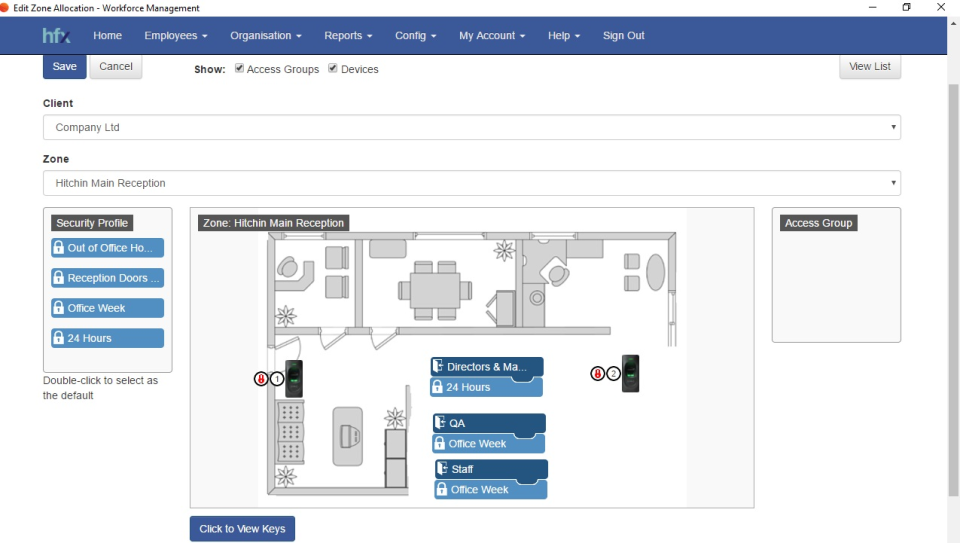Select the Directors & Ma... access group tag
The width and height of the screenshot is (960, 543).
click(487, 367)
